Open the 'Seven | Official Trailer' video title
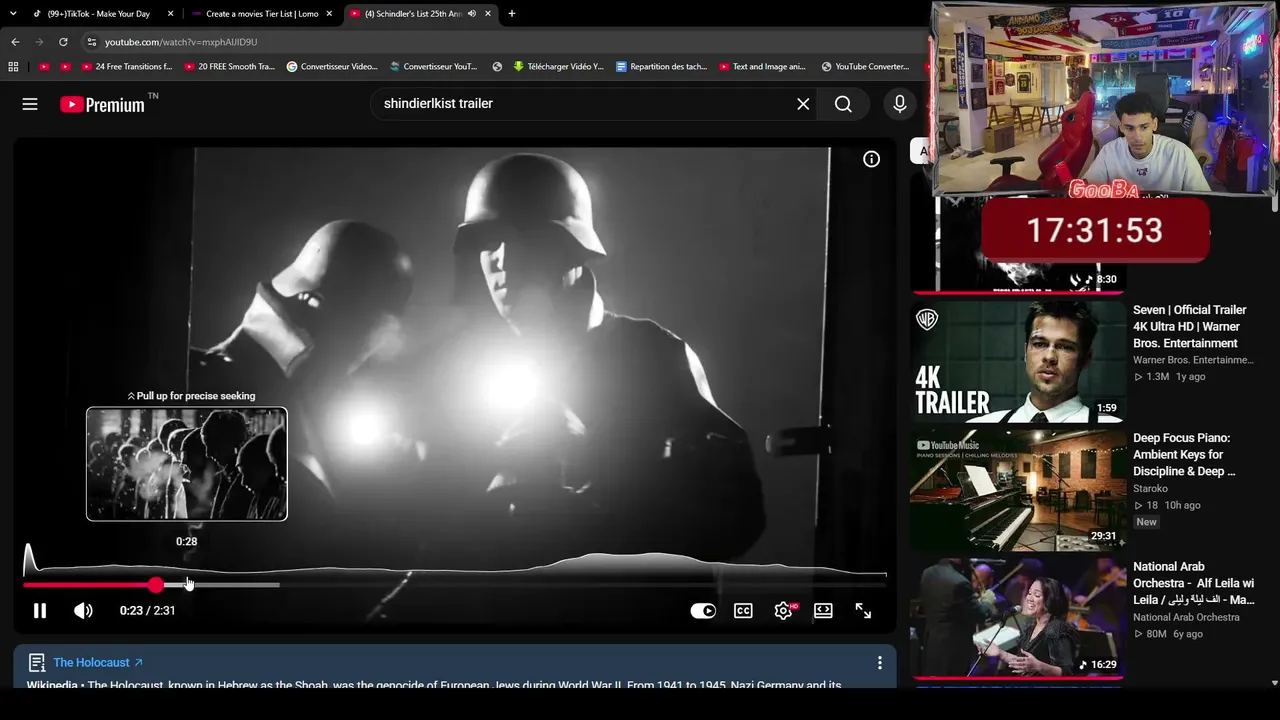Screen dimensions: 1280x720 (1190, 326)
